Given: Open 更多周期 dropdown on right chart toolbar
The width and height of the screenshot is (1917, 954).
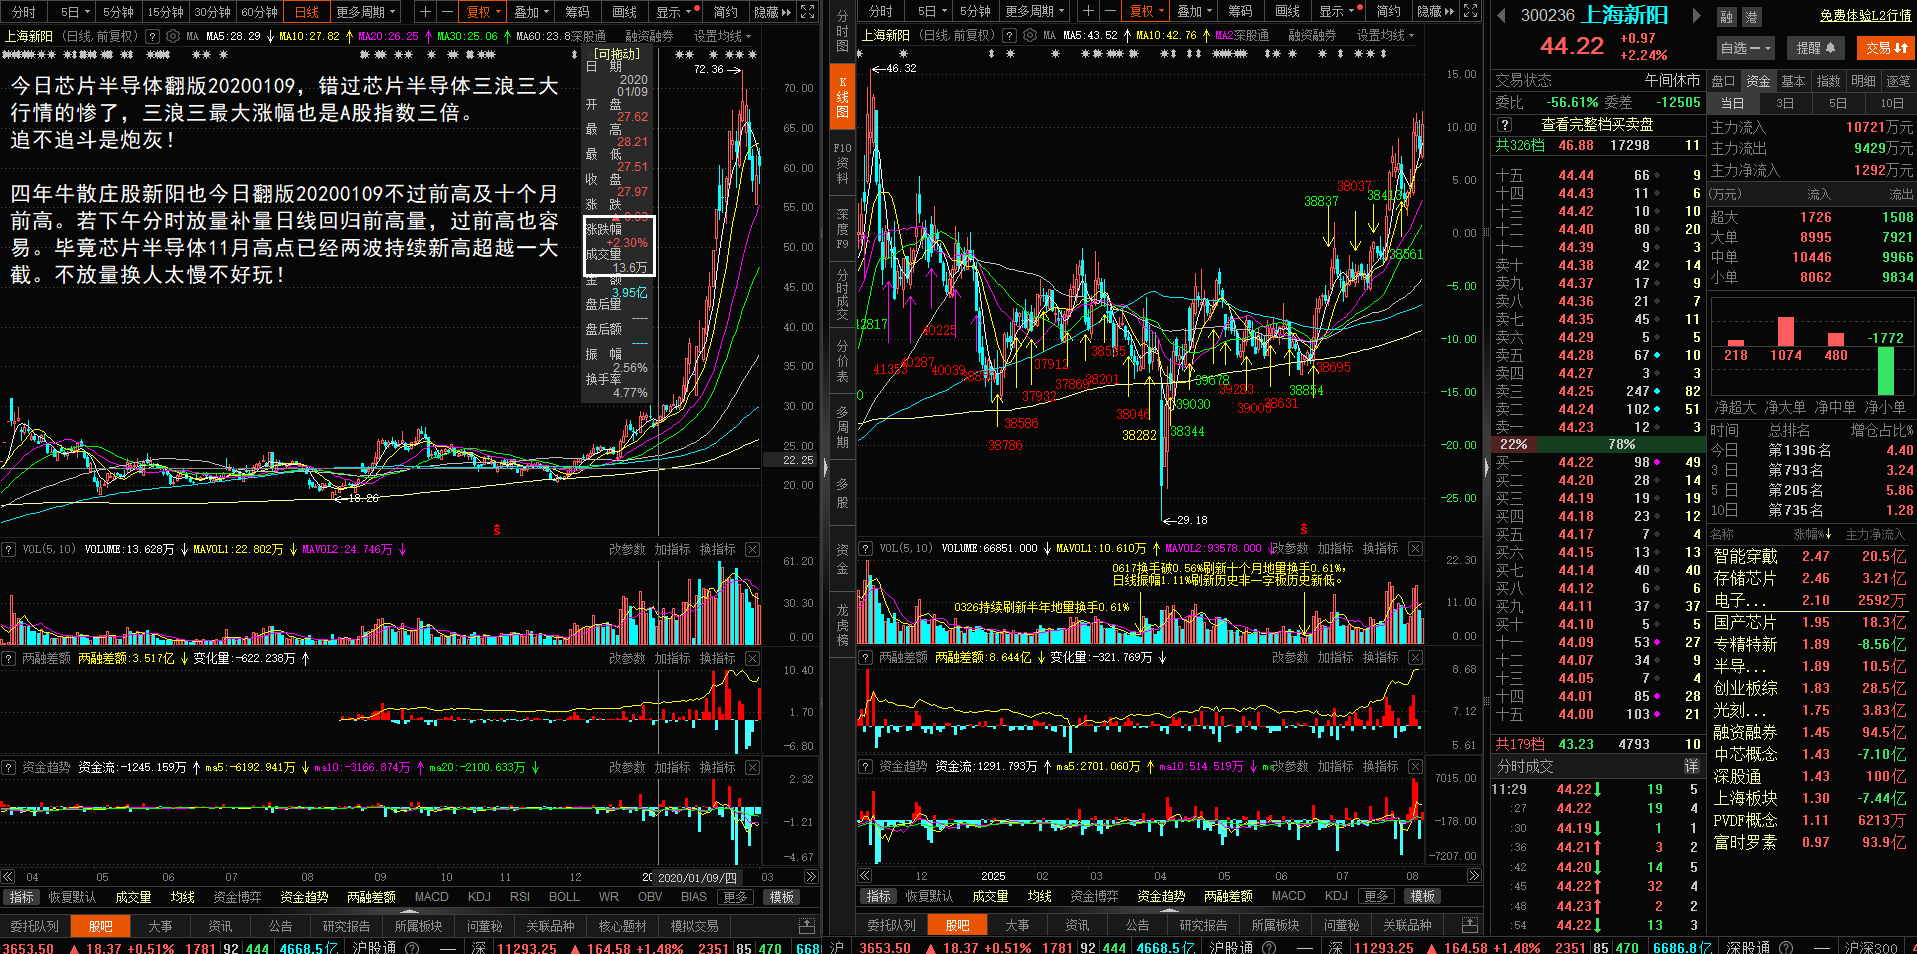Looking at the screenshot, I should [x=1034, y=12].
